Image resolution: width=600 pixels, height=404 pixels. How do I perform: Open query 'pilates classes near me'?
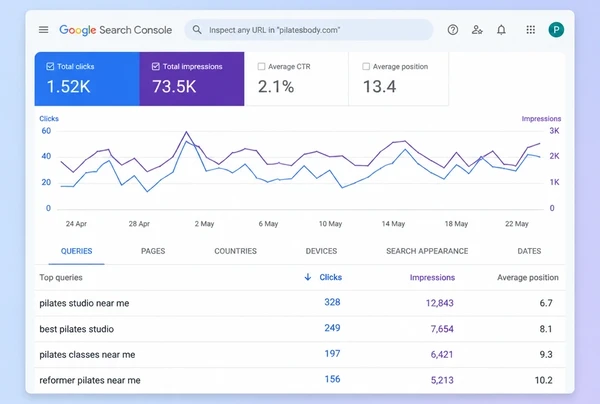(87, 355)
